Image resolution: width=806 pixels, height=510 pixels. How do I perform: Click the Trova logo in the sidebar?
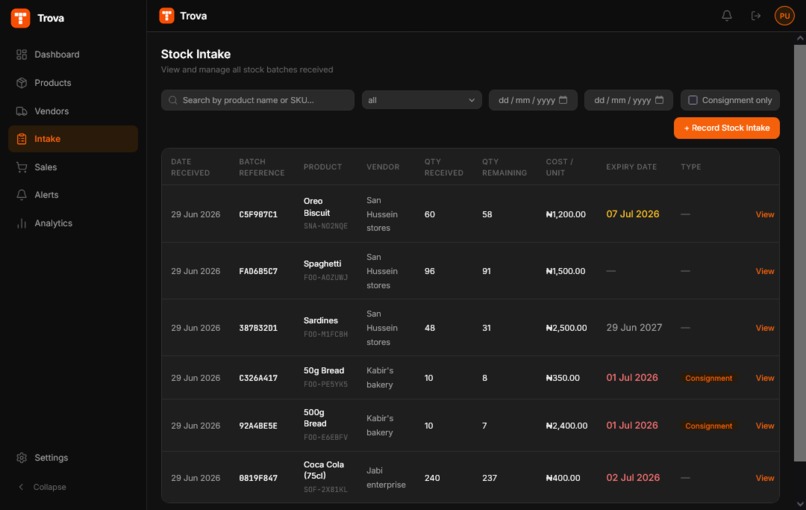pyautogui.click(x=21, y=18)
